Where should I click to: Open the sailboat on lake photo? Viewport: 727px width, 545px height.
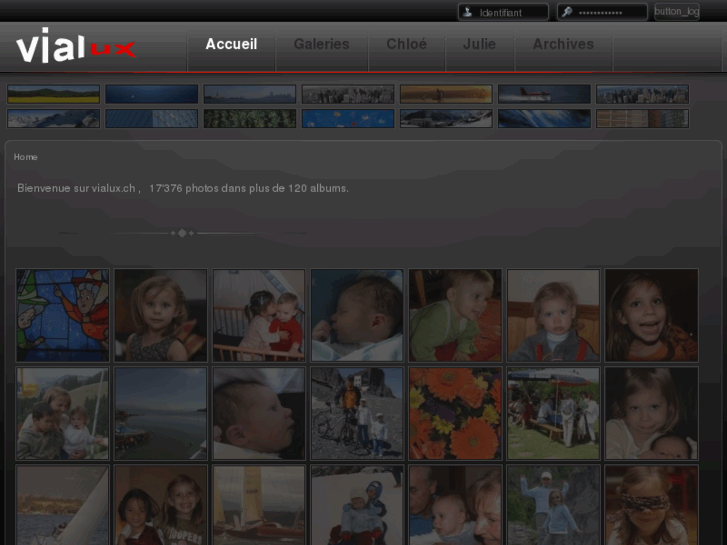coord(259,505)
